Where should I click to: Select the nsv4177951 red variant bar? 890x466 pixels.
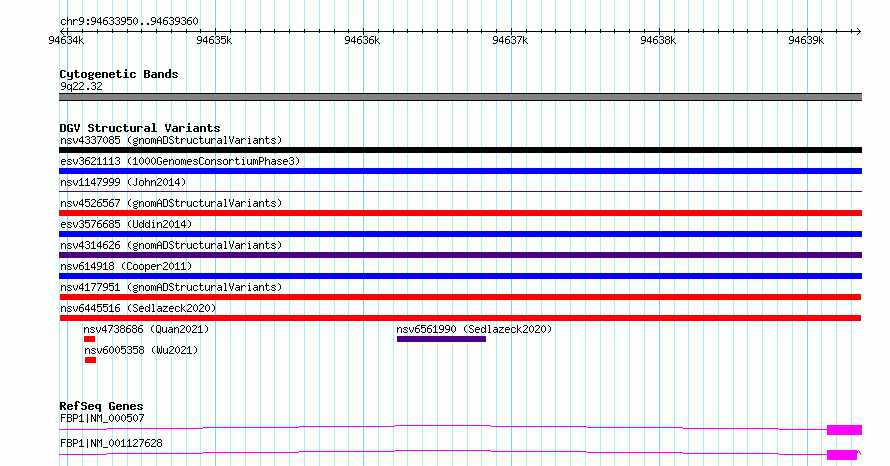pyautogui.click(x=460, y=297)
